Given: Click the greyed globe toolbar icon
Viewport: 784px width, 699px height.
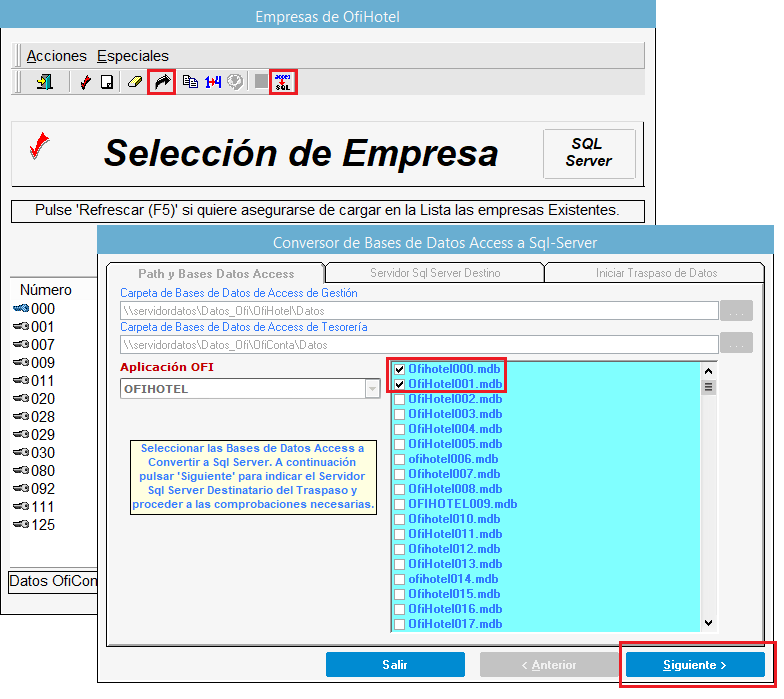Looking at the screenshot, I should pyautogui.click(x=234, y=82).
